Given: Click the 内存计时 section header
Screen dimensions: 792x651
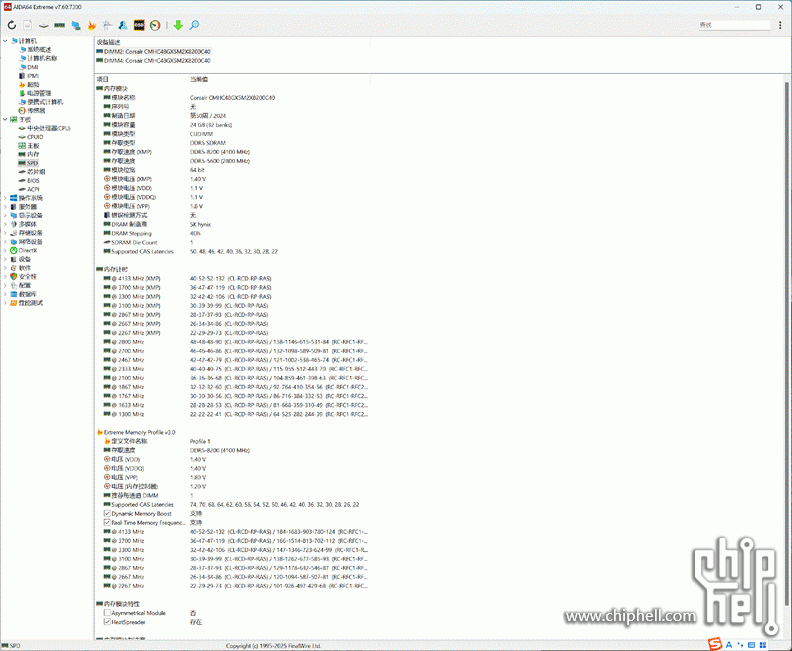Looking at the screenshot, I should [x=116, y=270].
